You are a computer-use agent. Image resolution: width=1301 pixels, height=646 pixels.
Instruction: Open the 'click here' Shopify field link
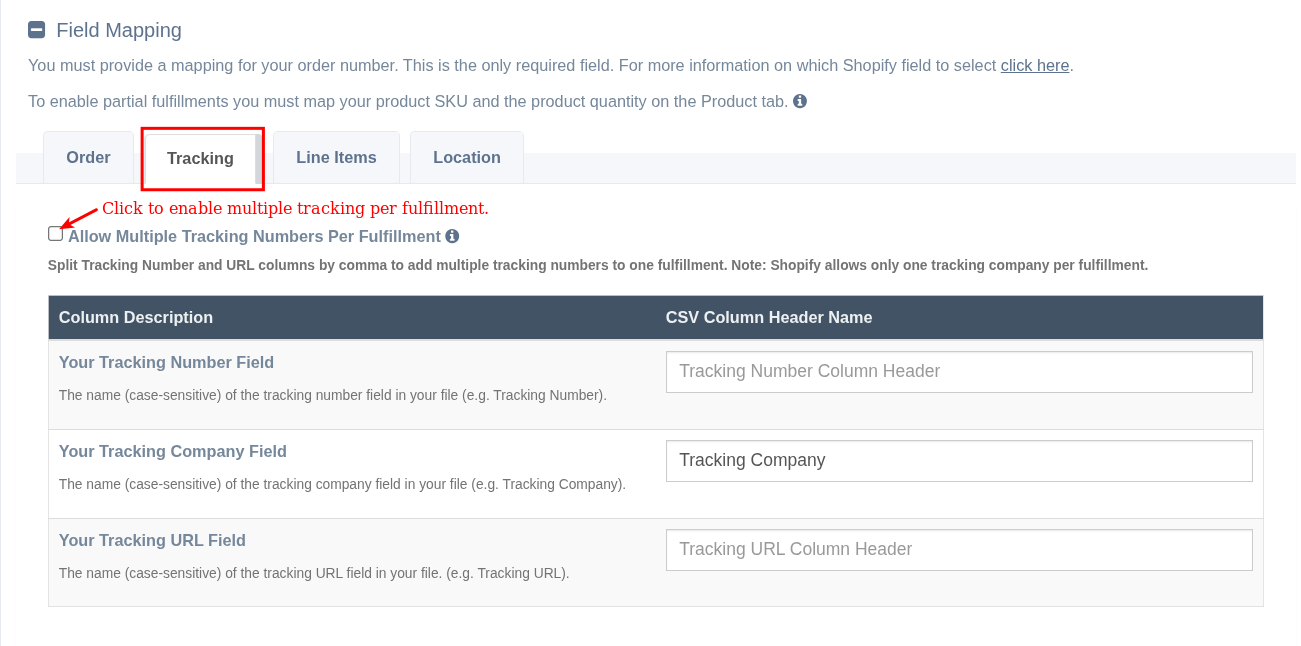click(x=1035, y=65)
